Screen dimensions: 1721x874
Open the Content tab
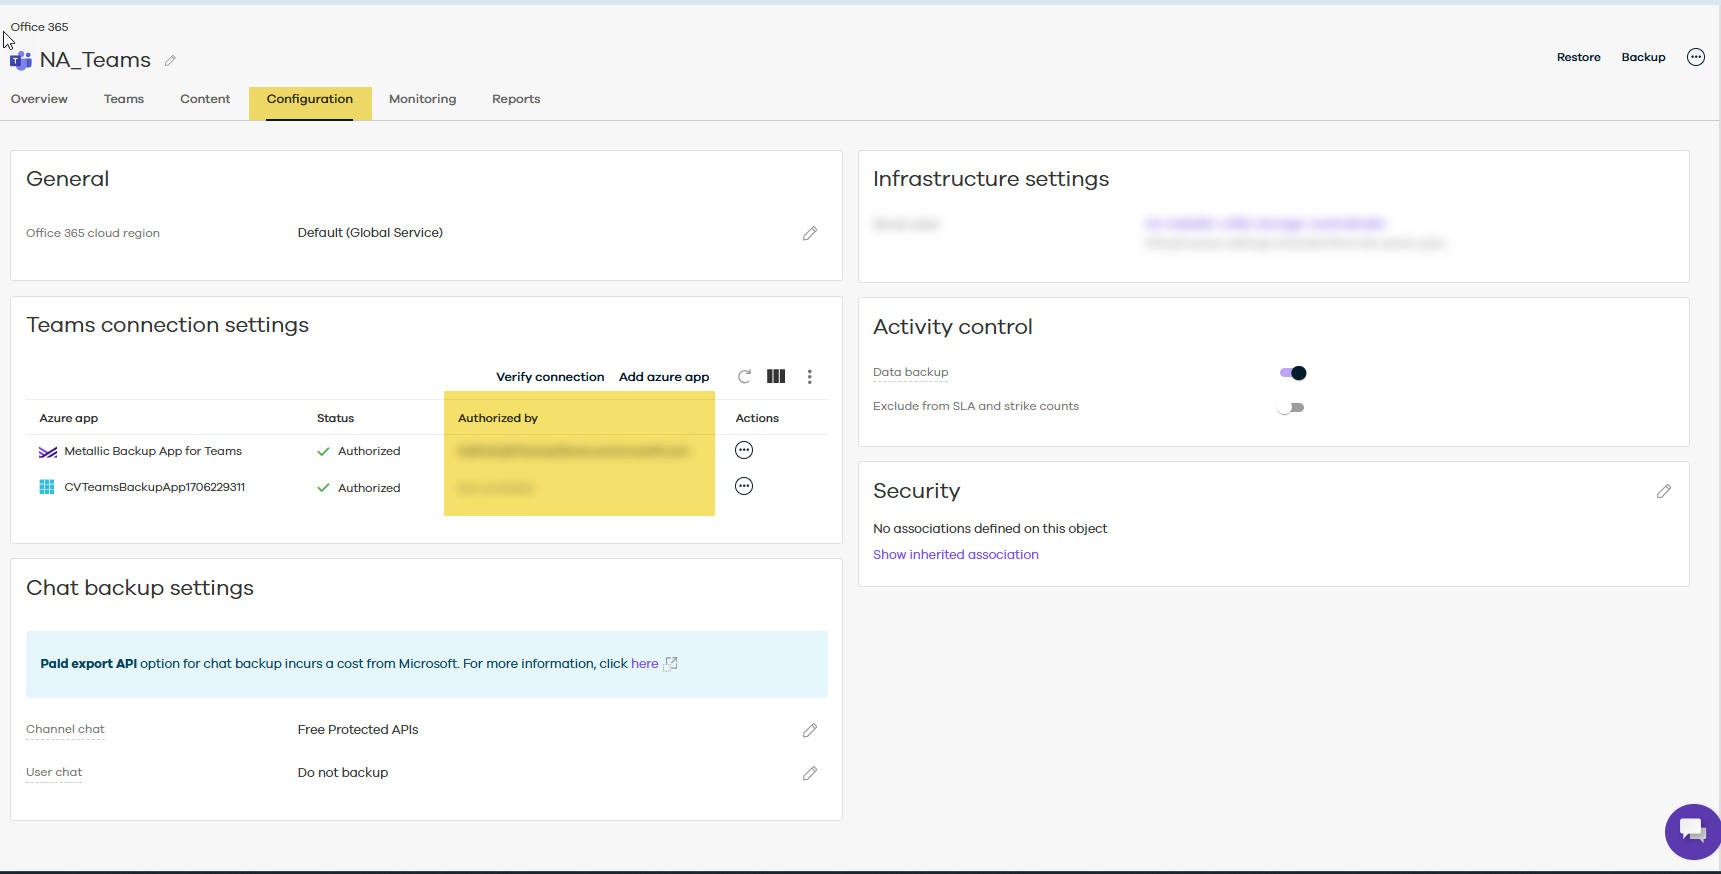coord(205,99)
